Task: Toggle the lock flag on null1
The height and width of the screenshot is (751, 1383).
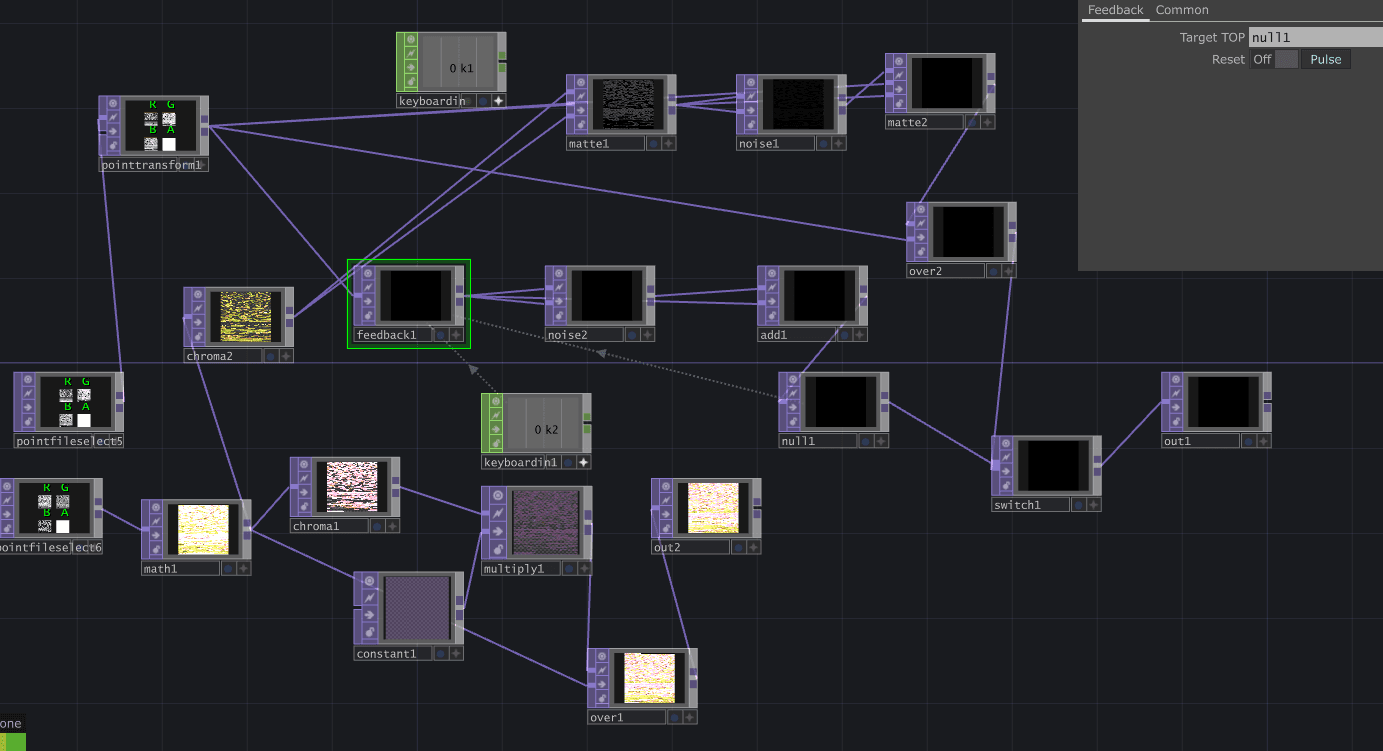Action: (794, 423)
